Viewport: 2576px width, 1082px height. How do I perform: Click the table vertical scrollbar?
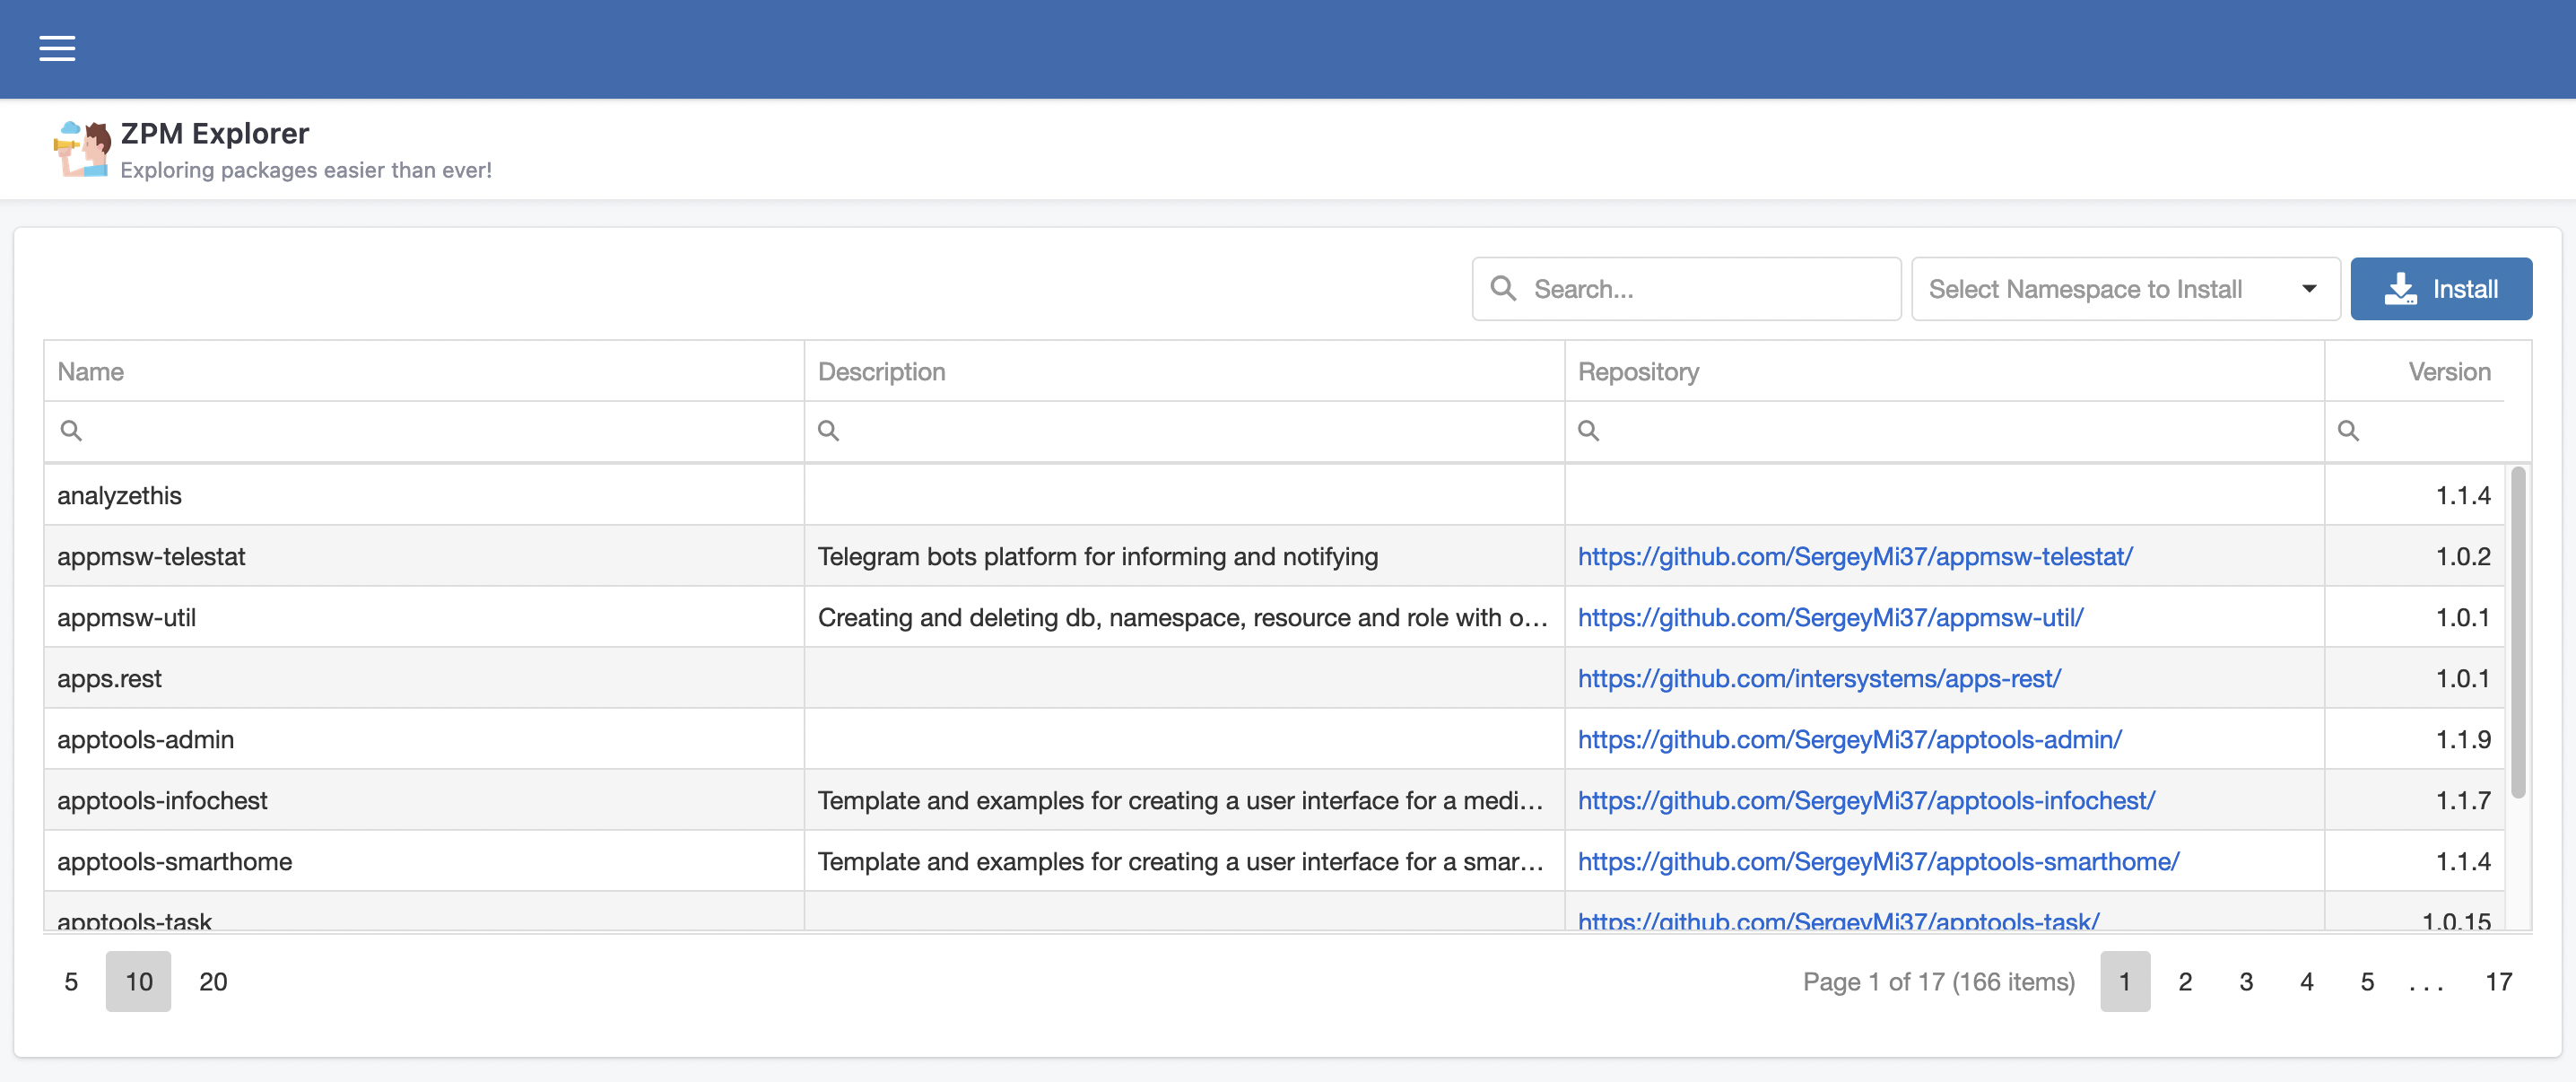coord(2517,632)
